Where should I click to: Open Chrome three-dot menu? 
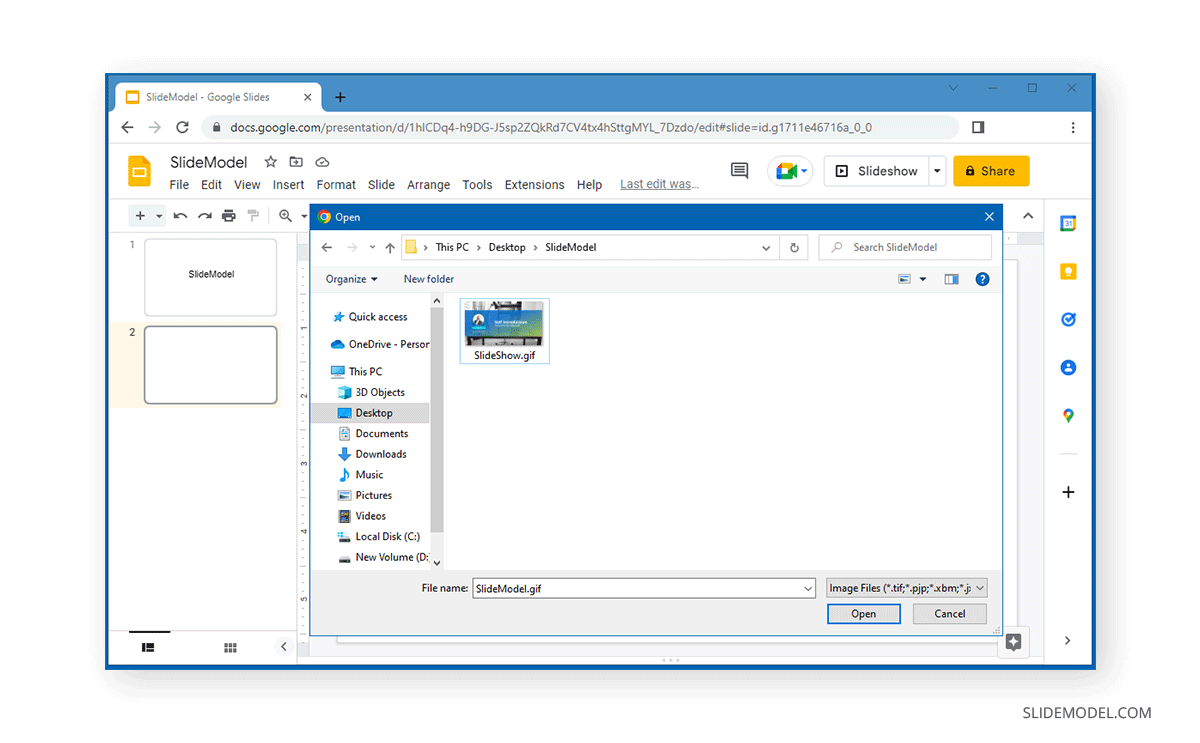(x=1073, y=127)
